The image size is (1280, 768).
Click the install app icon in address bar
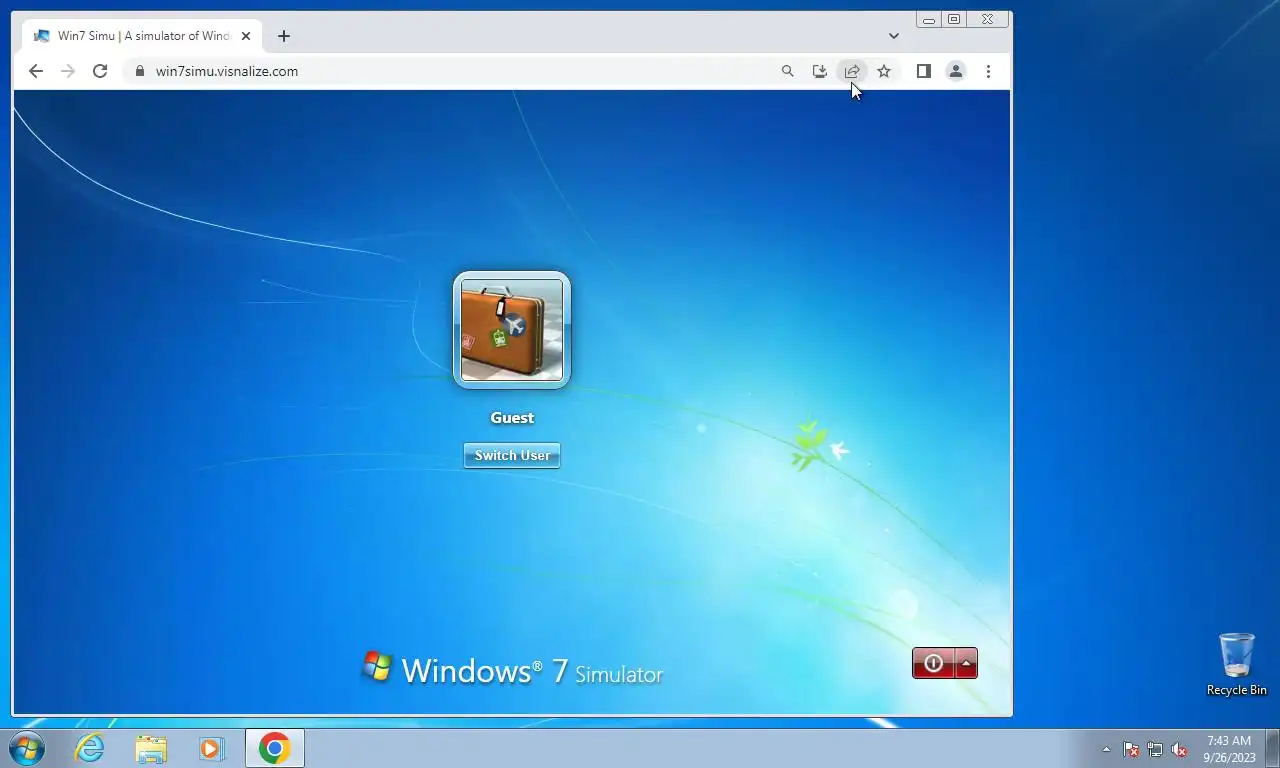pos(820,71)
